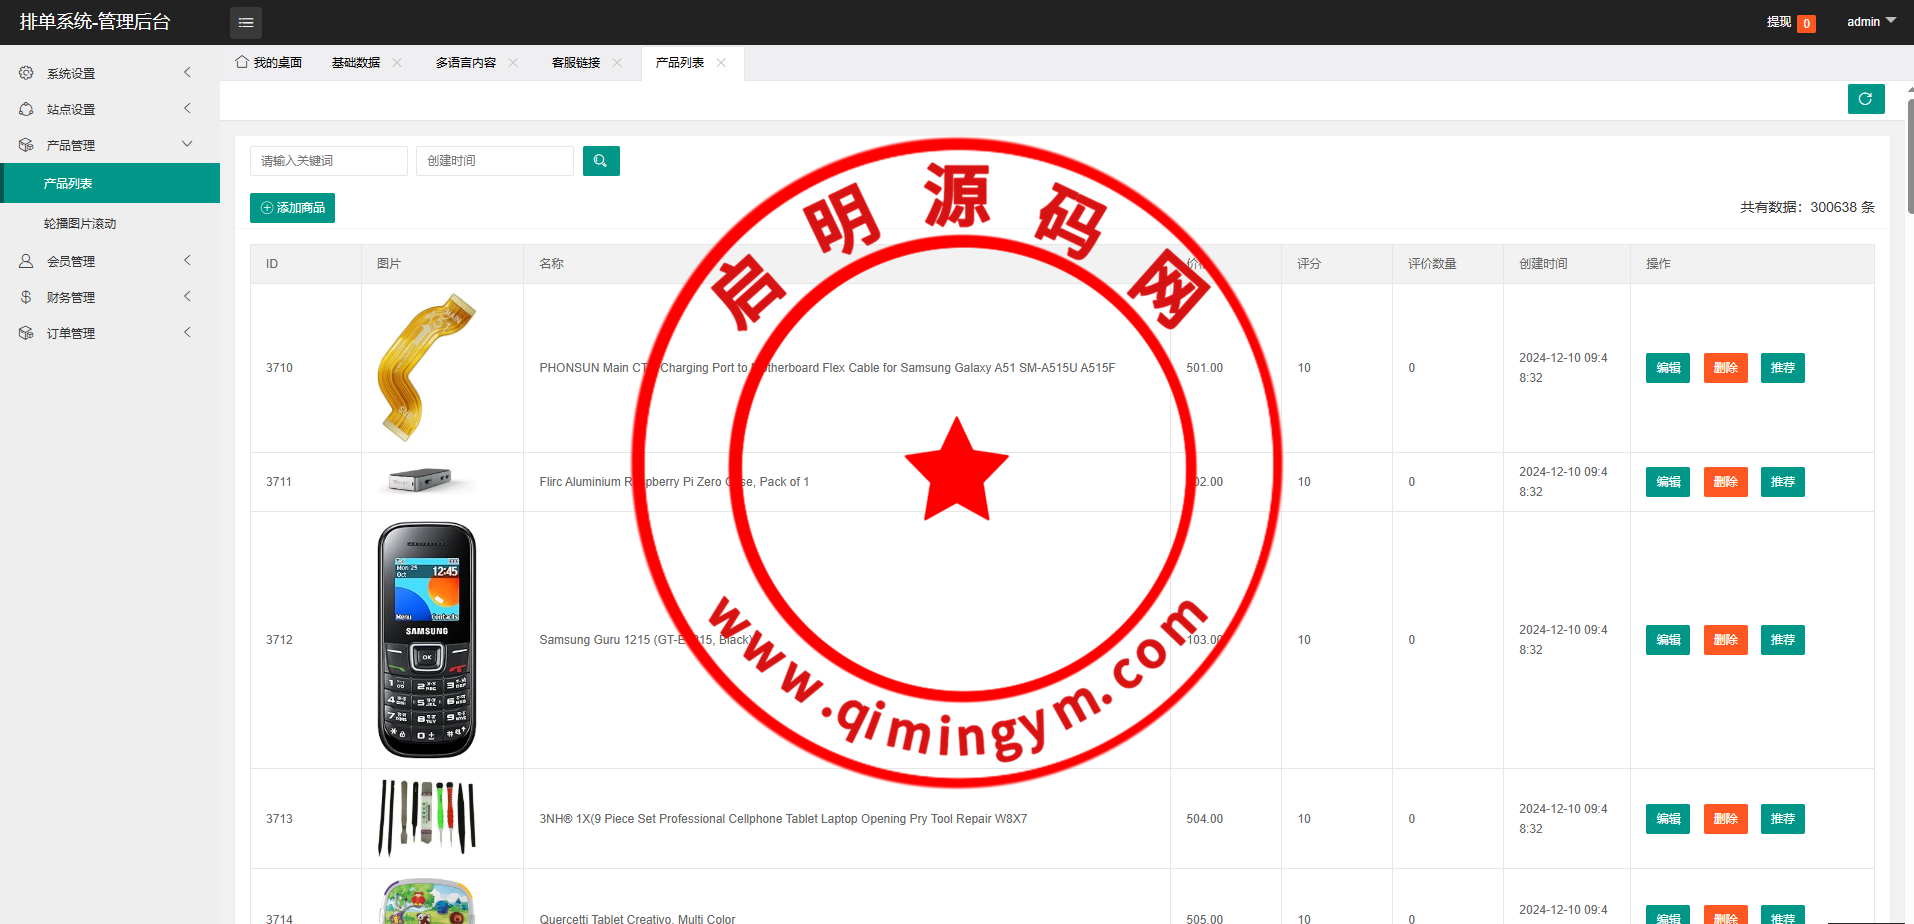Close the 多语言内容 tab

[x=513, y=63]
